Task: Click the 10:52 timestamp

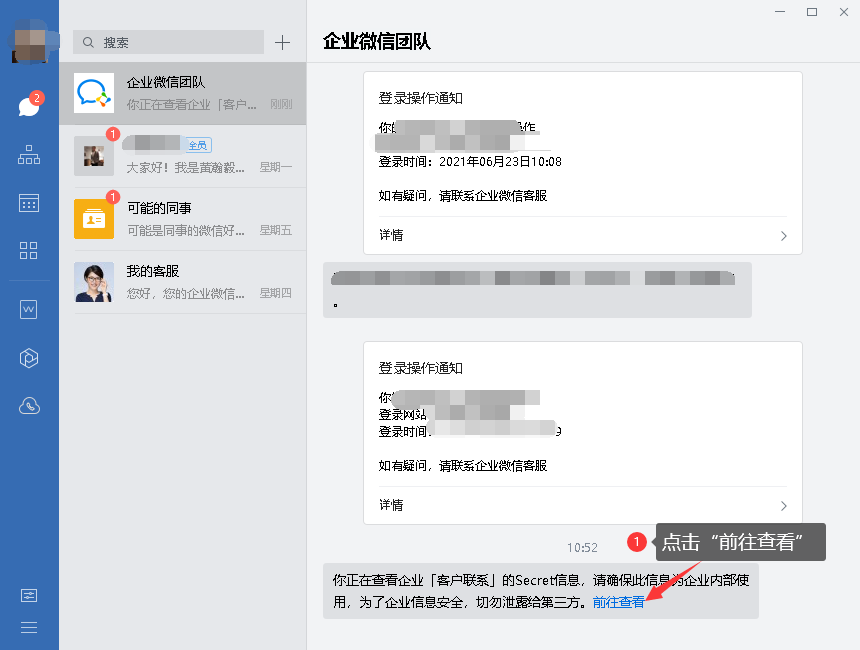Action: point(582,547)
